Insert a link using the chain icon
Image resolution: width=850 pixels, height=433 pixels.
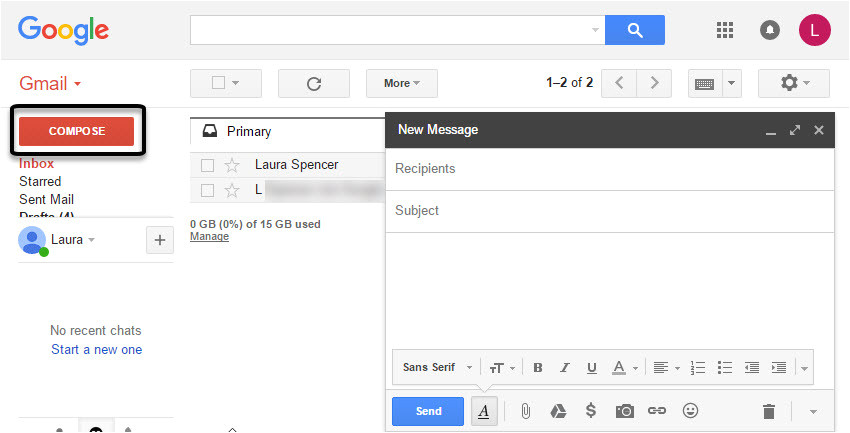coord(657,411)
